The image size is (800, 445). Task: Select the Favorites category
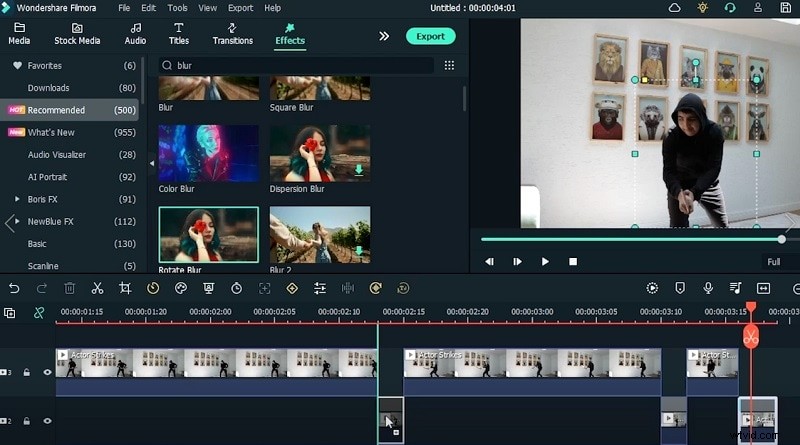coord(70,65)
